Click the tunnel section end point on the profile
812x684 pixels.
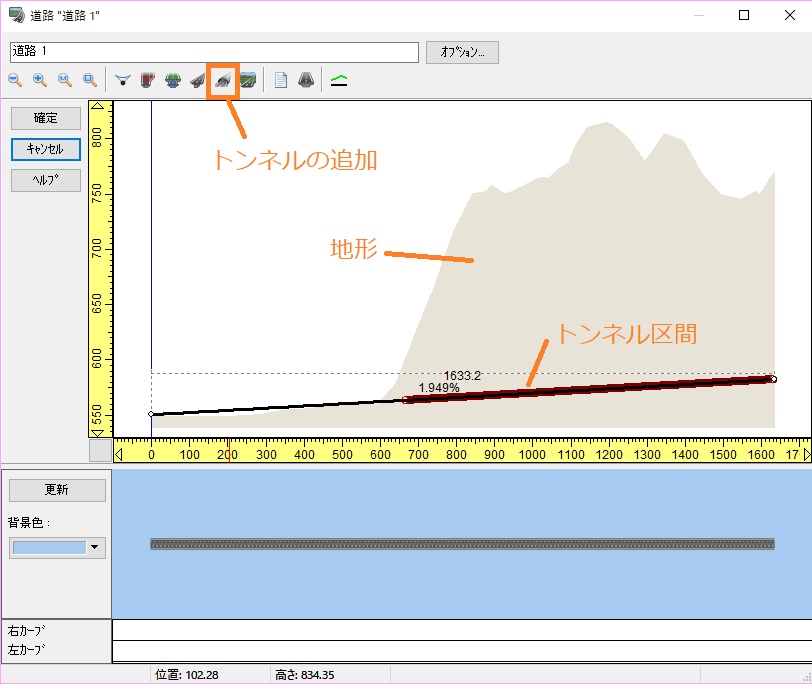(774, 380)
